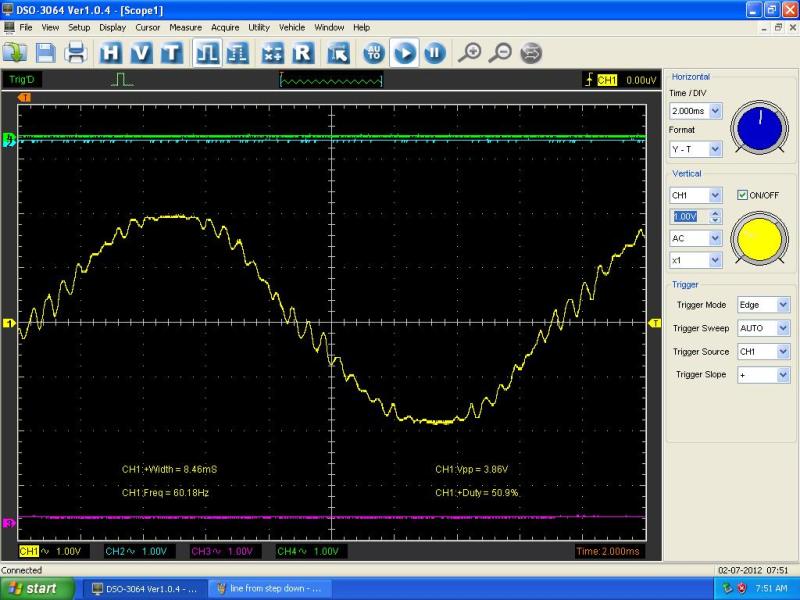Select the solid pulse waveform icon
The height and width of the screenshot is (600, 800).
207,53
